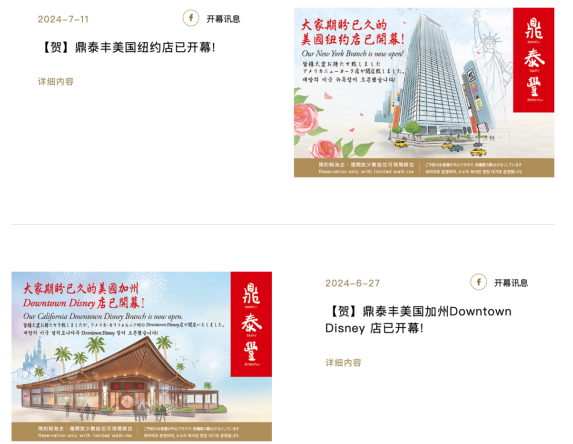Open the New York skyscraper banner image
Screen dimensions: 573x444
click(424, 92)
